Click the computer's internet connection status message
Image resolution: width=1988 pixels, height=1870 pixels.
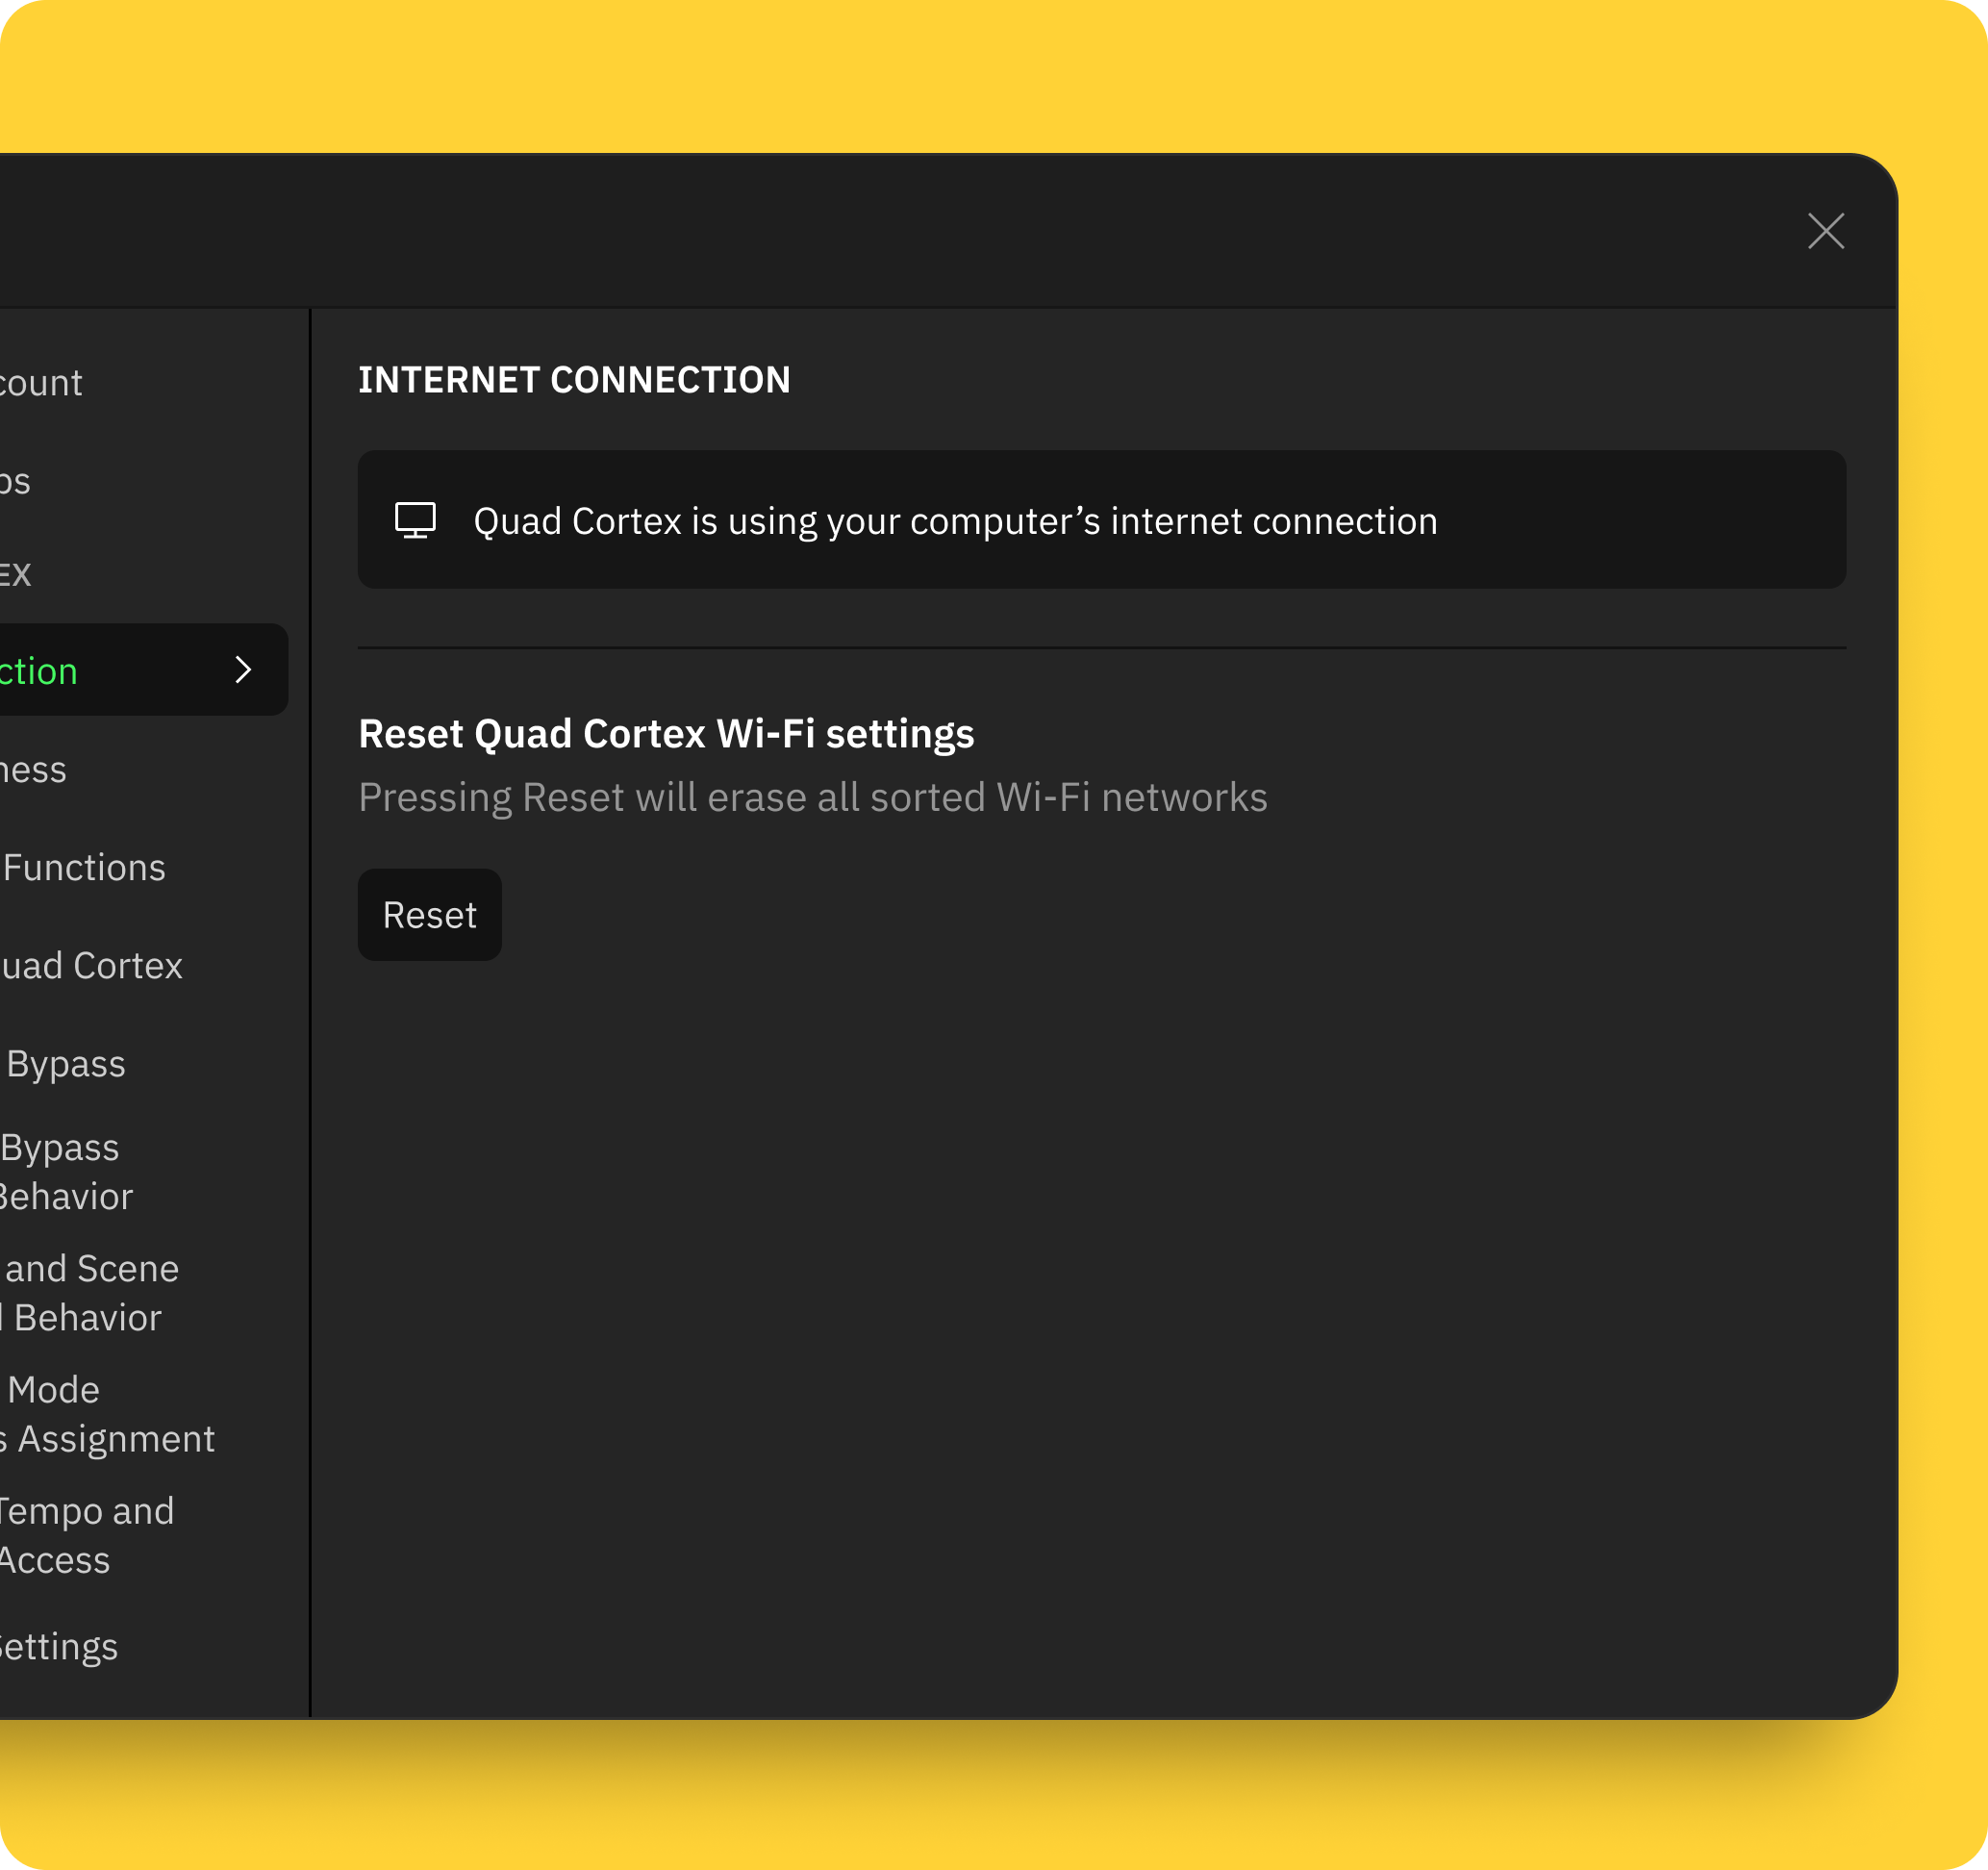coord(955,521)
